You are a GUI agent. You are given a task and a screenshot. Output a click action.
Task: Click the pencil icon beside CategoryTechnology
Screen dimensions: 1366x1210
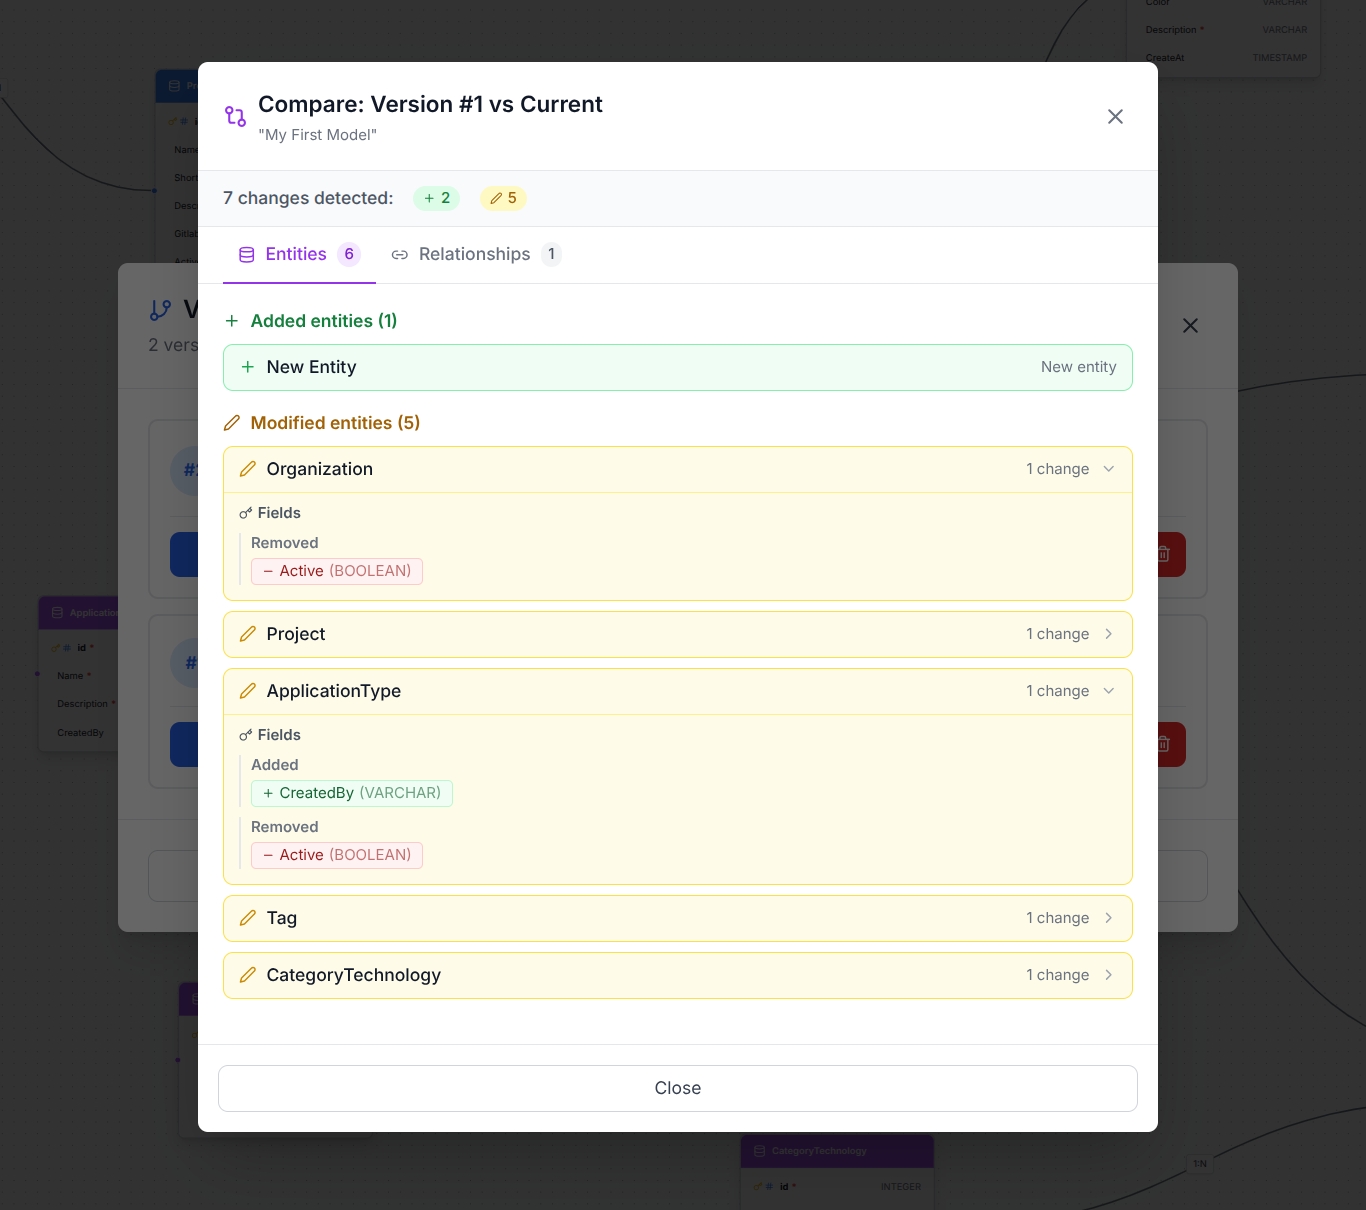[x=248, y=975]
